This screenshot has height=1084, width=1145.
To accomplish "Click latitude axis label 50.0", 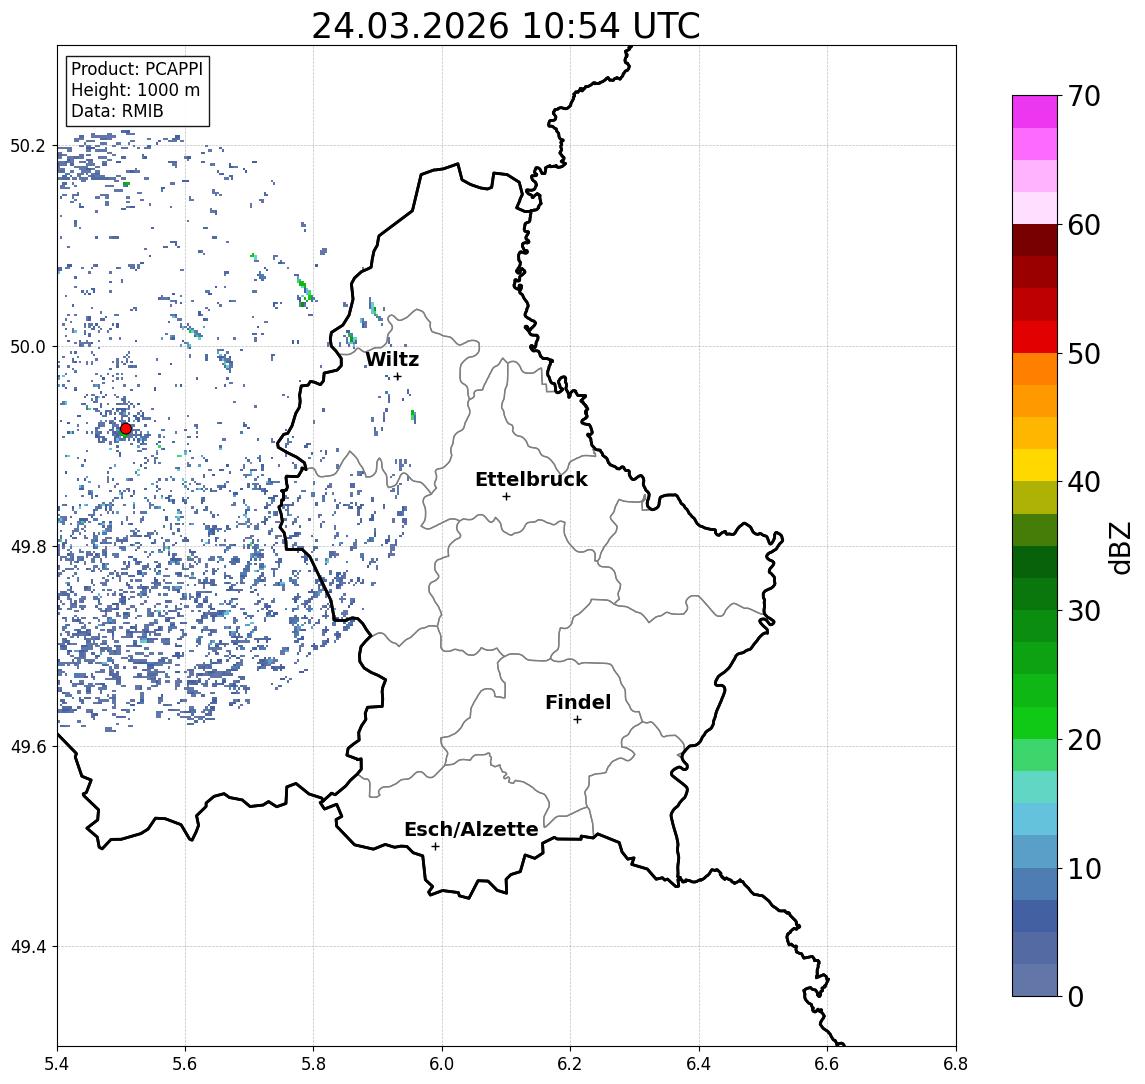I will coord(28,346).
